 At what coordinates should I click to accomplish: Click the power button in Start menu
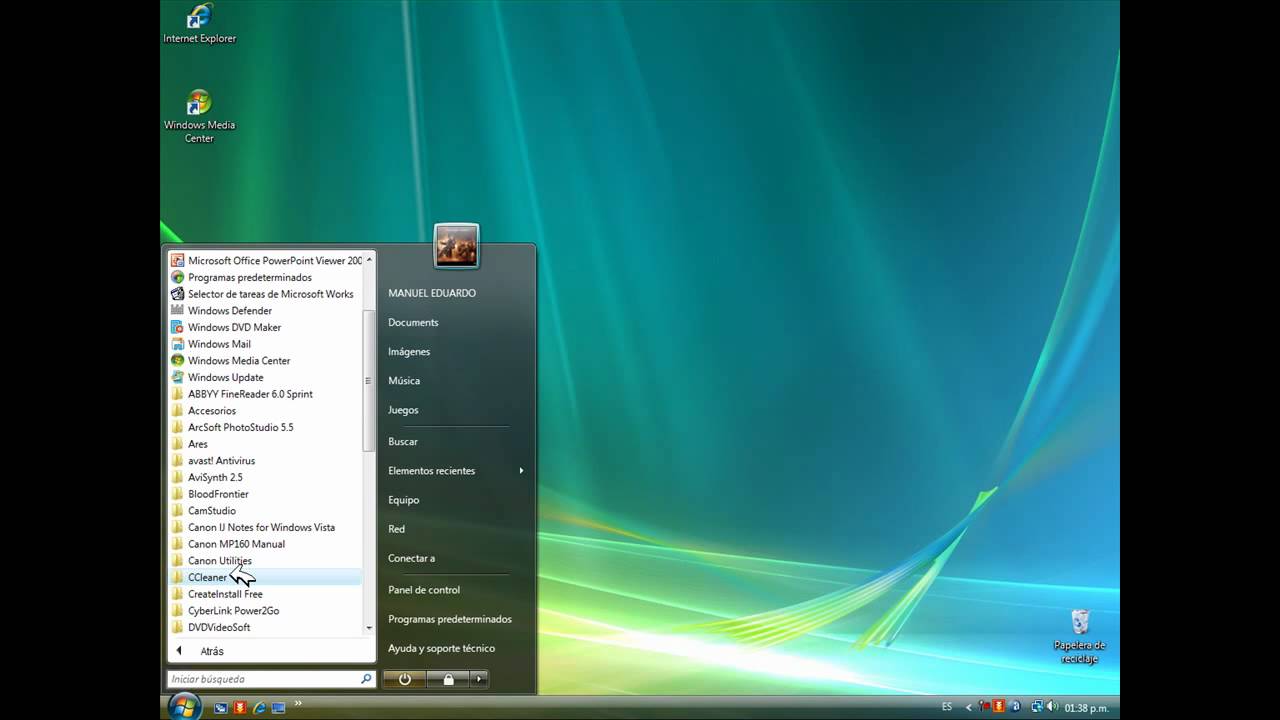click(x=405, y=679)
